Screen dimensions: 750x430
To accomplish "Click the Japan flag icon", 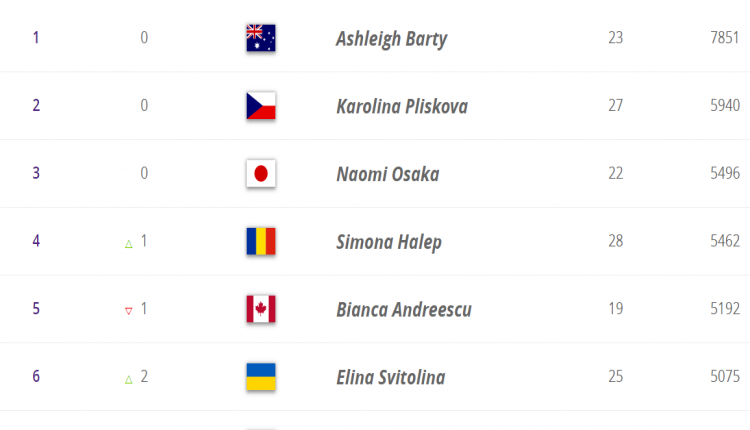I will click(x=261, y=173).
